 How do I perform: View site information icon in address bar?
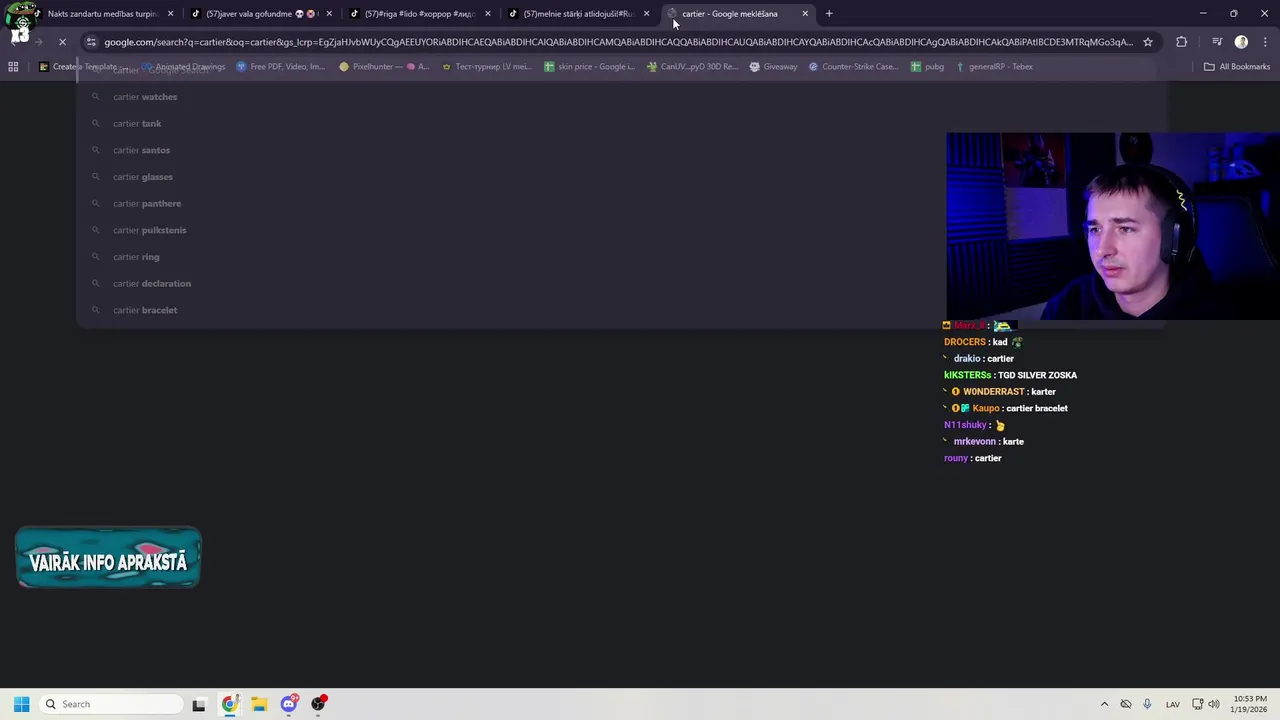click(x=91, y=42)
